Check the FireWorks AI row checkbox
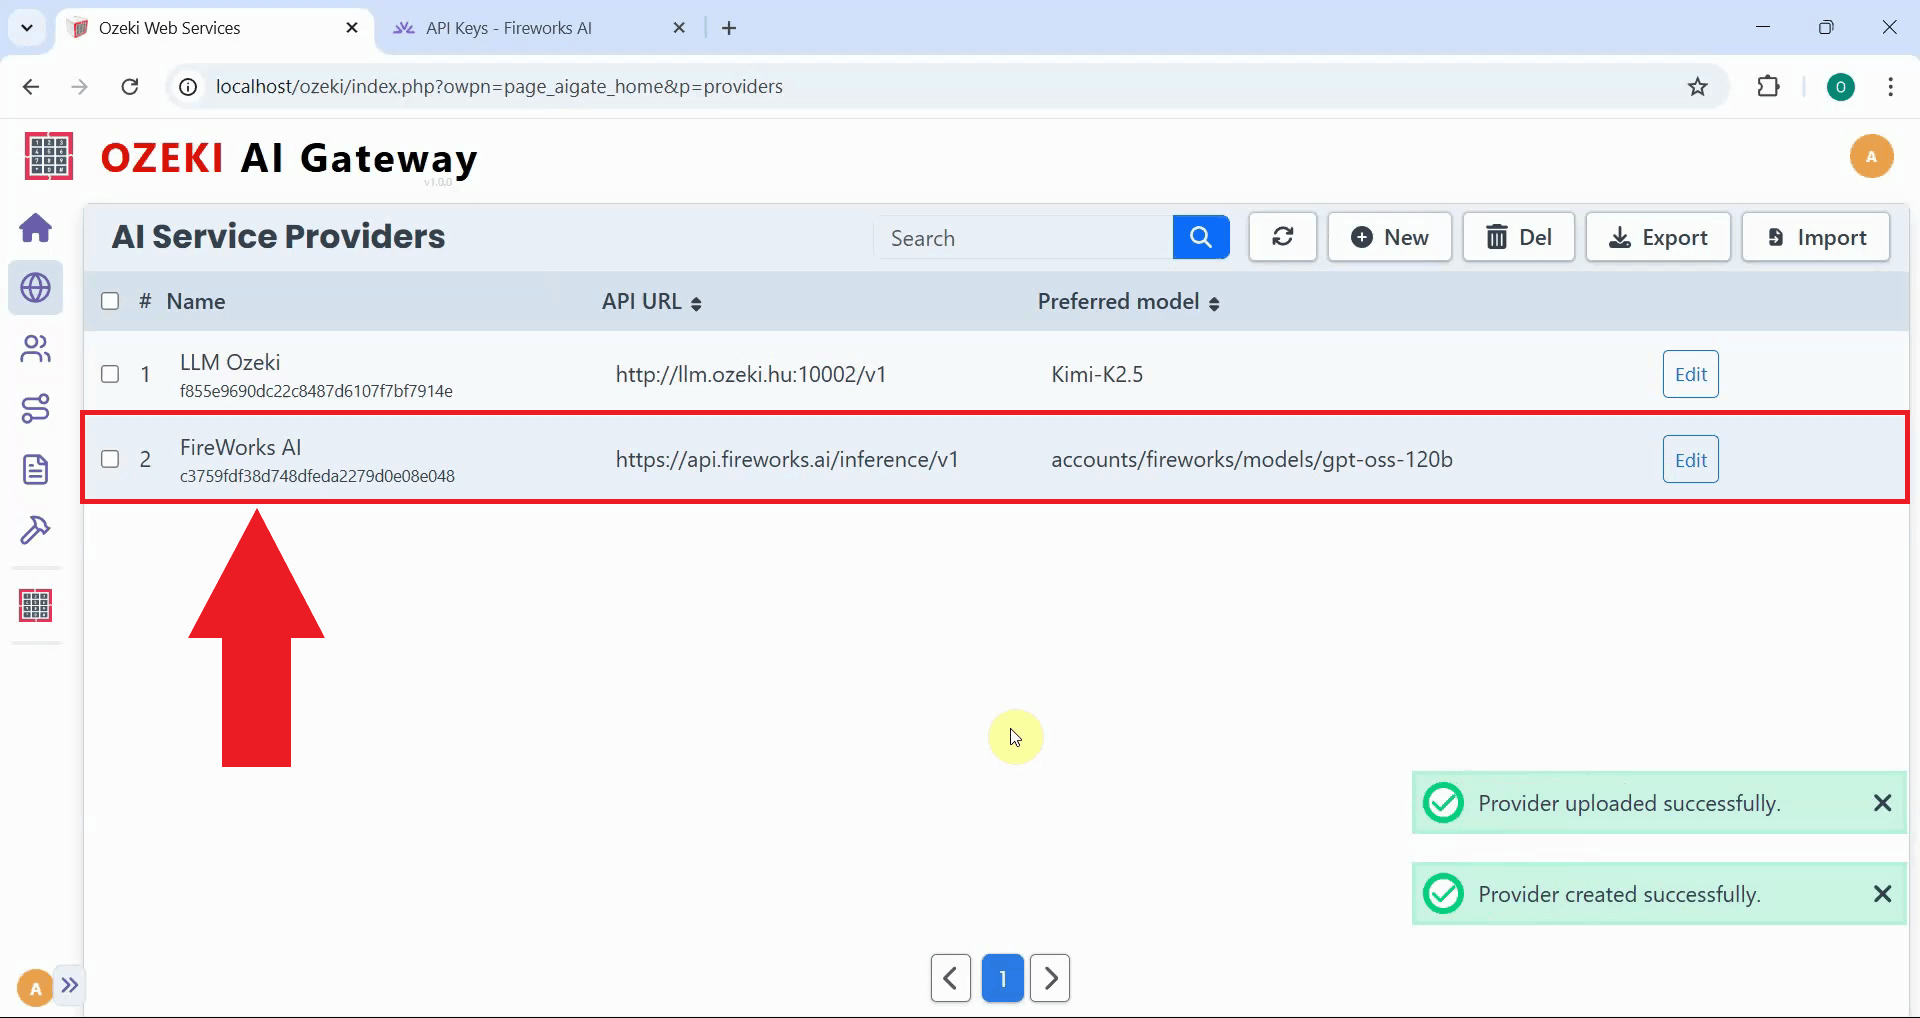Image resolution: width=1920 pixels, height=1018 pixels. click(110, 459)
